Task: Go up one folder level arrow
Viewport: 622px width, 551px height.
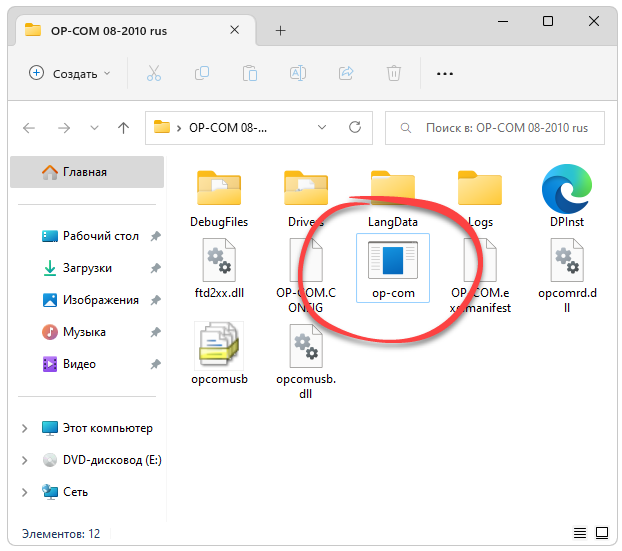Action: pyautogui.click(x=123, y=128)
